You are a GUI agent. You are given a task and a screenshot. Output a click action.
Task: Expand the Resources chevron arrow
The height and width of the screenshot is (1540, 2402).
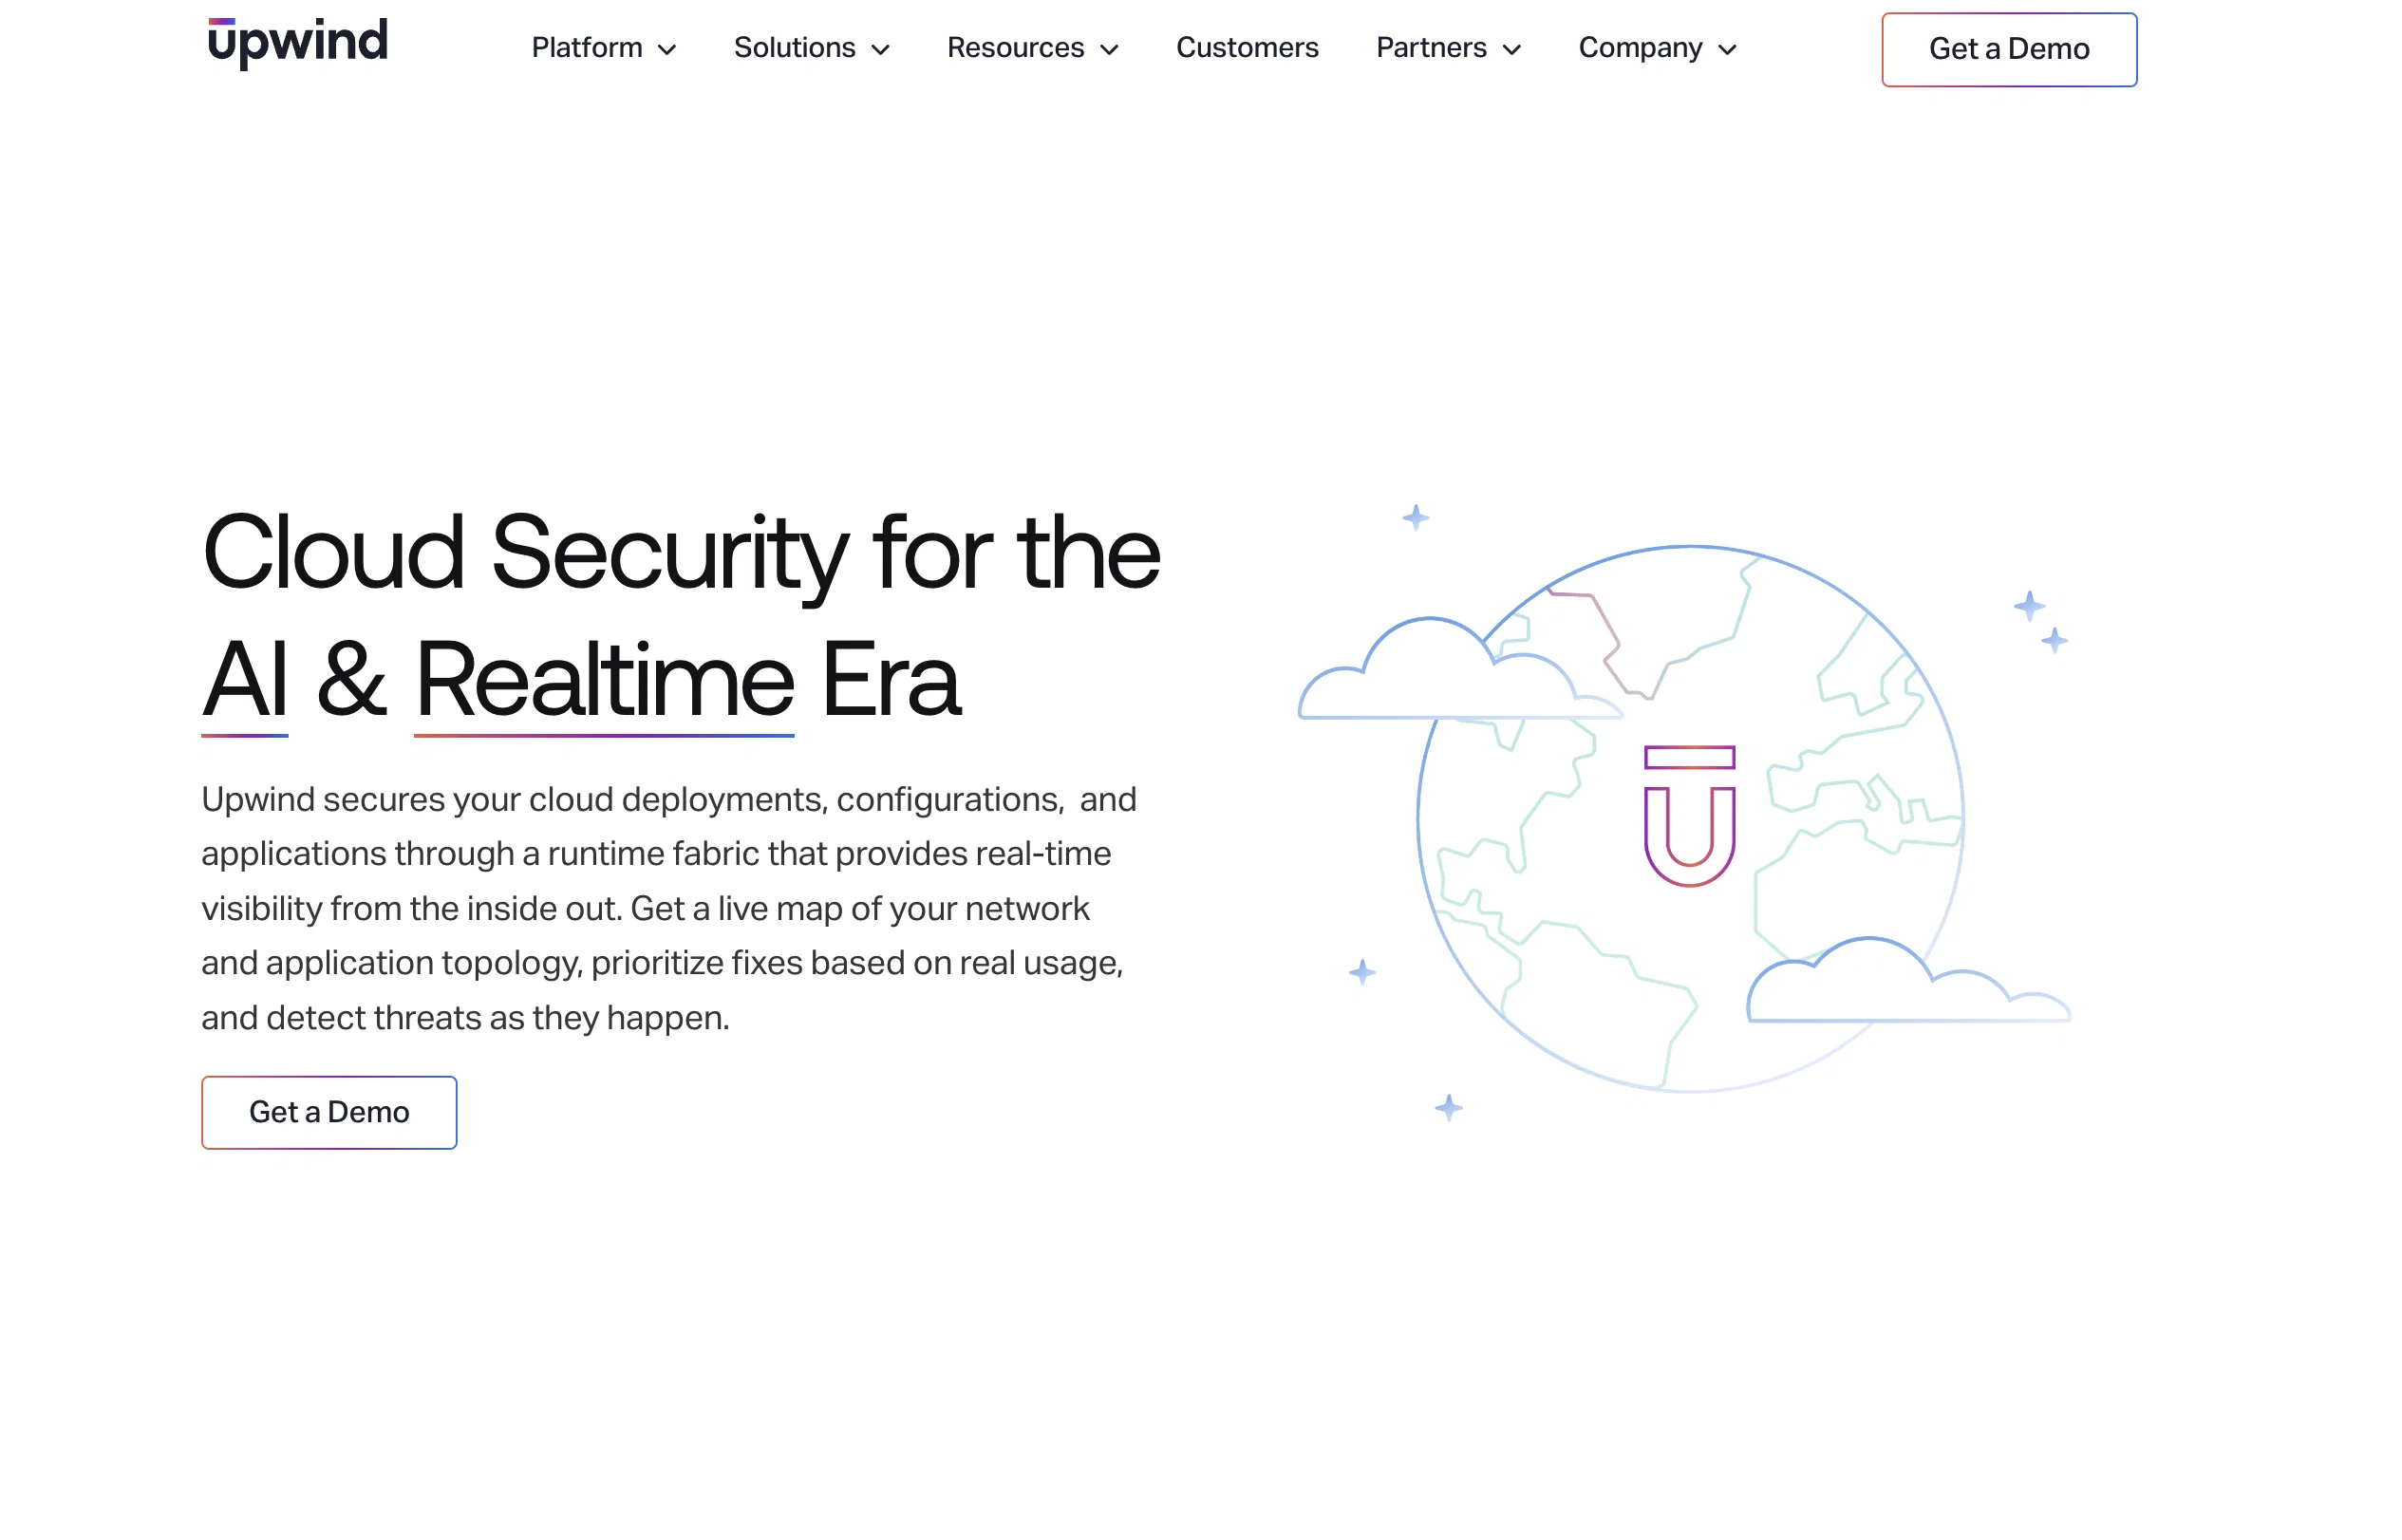pyautogui.click(x=1109, y=50)
